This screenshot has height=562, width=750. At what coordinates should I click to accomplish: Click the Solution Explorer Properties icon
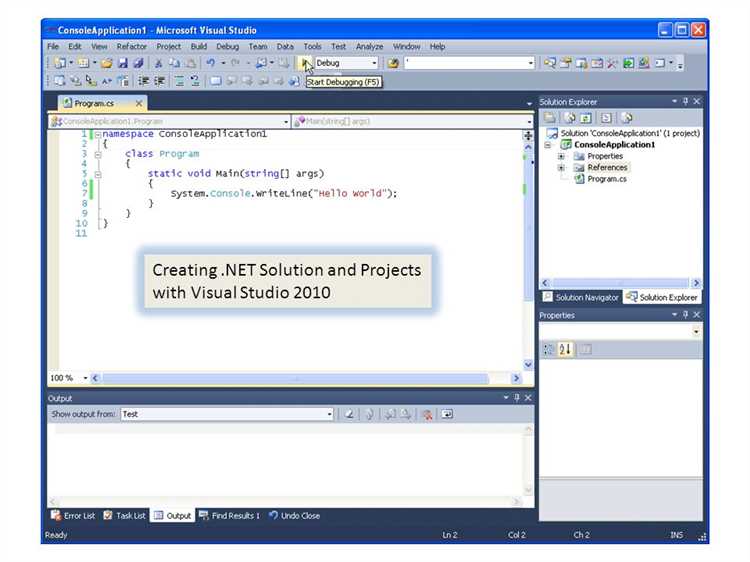click(550, 118)
